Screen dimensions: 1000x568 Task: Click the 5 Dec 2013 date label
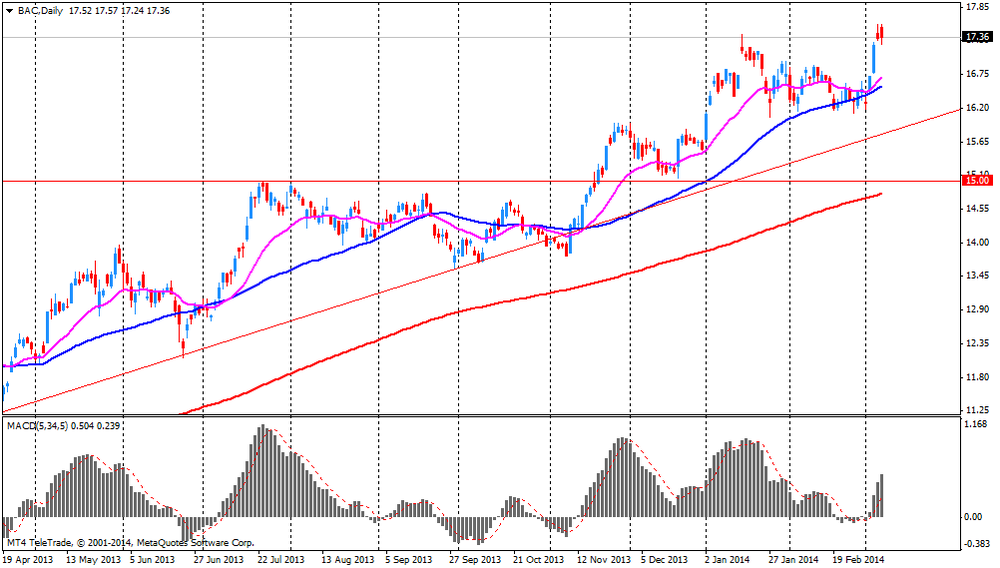(x=665, y=560)
